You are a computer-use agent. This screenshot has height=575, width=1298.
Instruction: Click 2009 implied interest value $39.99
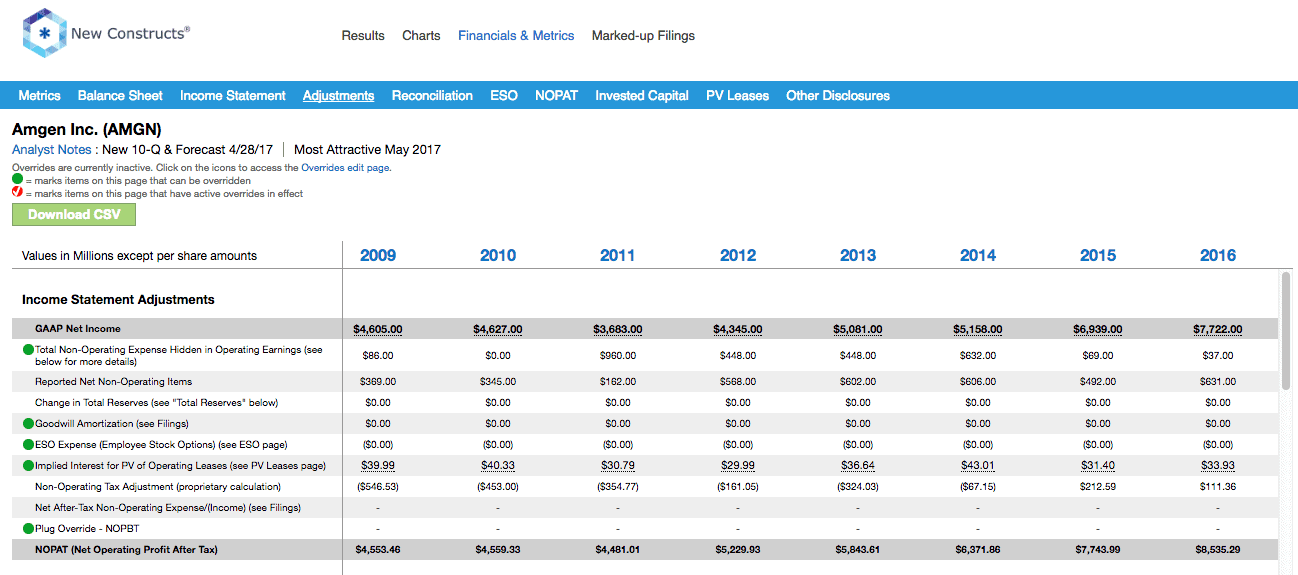pos(378,465)
